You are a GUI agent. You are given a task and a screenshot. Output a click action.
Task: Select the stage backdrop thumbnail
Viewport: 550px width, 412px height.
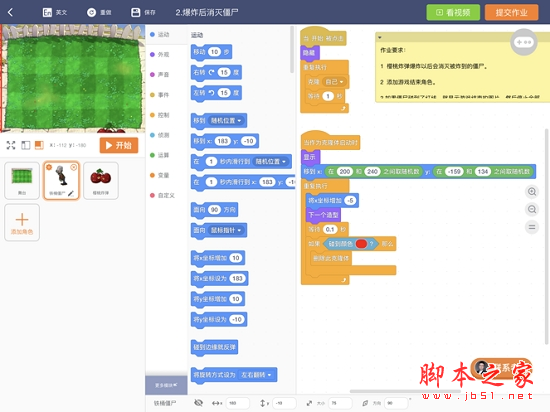(x=22, y=181)
